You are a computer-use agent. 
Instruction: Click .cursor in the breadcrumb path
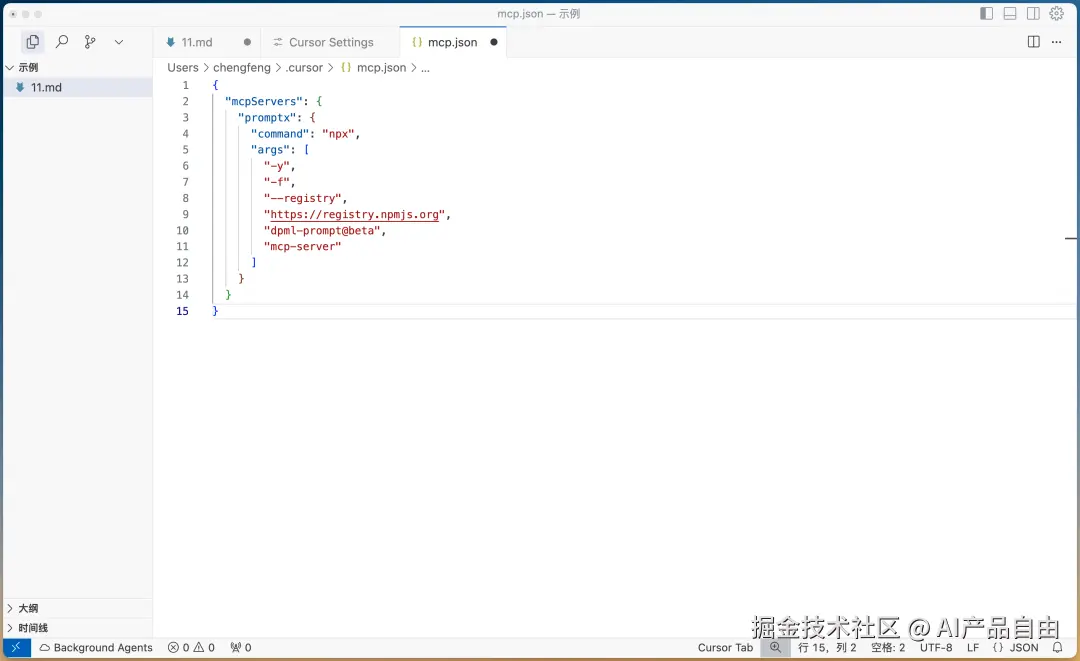coord(304,67)
